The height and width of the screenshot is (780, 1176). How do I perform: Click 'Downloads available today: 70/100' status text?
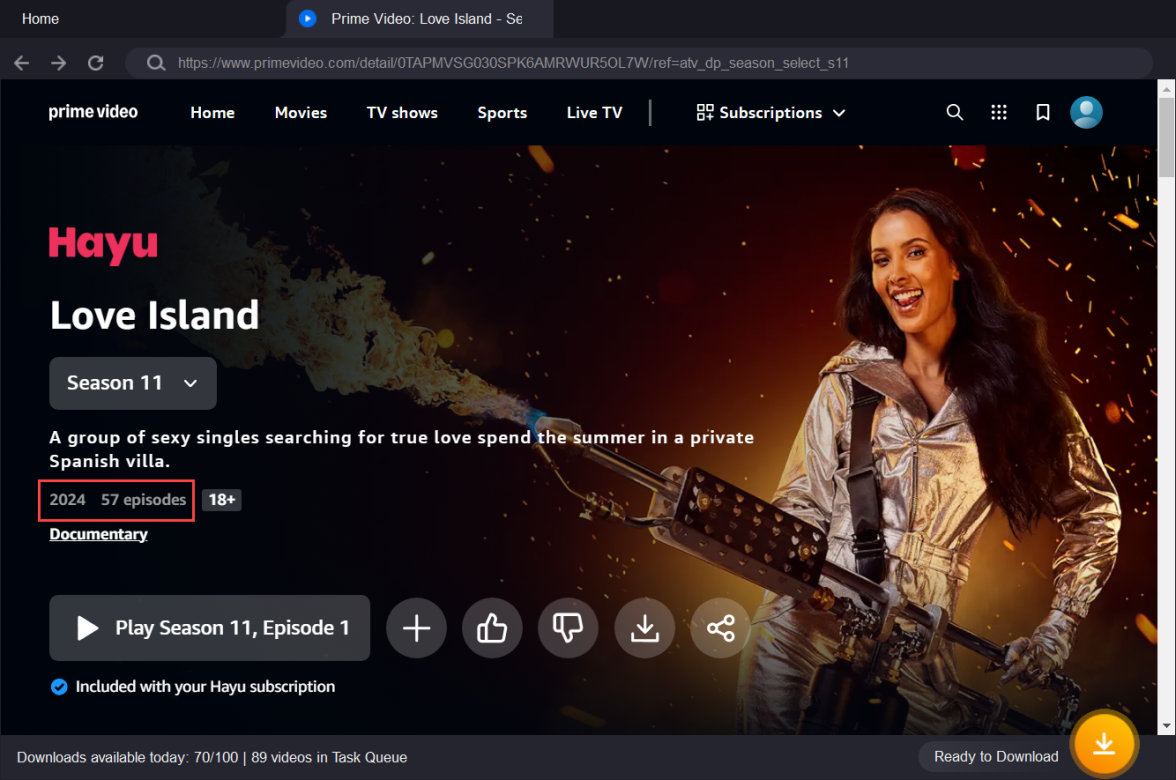coord(128,758)
